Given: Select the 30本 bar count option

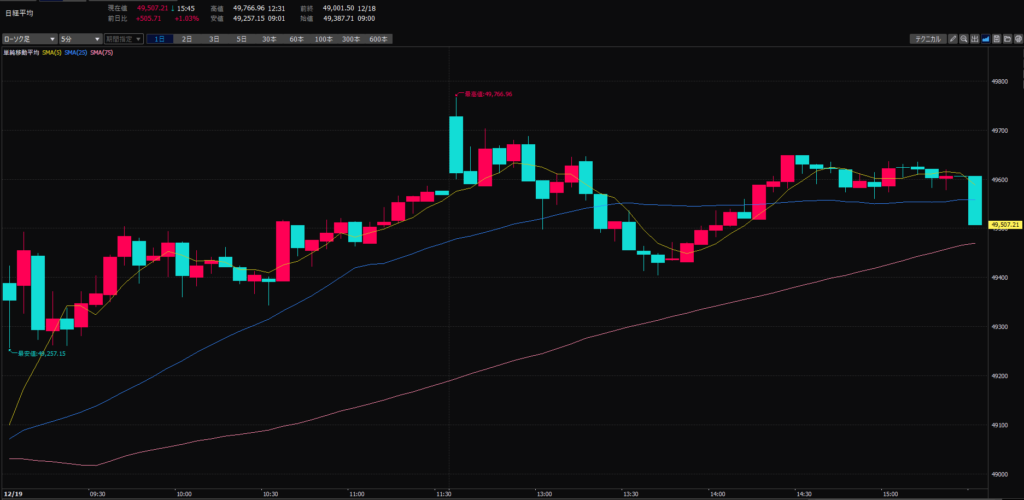Looking at the screenshot, I should 269,39.
